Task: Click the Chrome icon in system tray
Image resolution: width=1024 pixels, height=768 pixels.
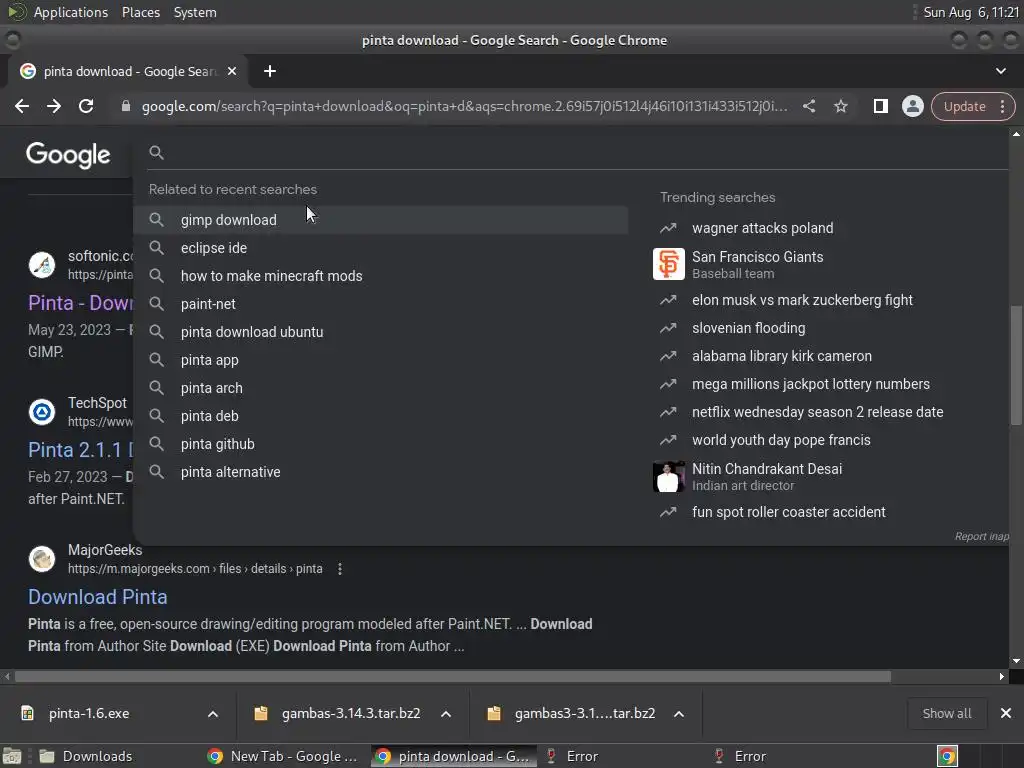Action: [x=947, y=756]
